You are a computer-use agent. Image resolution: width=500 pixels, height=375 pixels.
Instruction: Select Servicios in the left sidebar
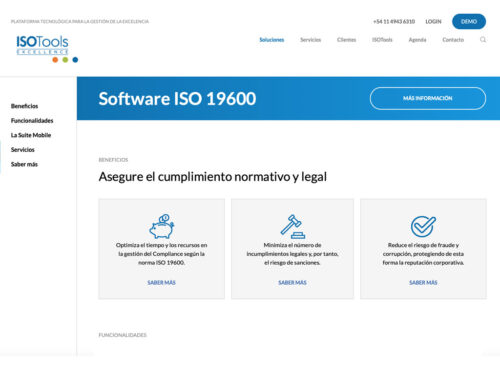[x=23, y=150]
